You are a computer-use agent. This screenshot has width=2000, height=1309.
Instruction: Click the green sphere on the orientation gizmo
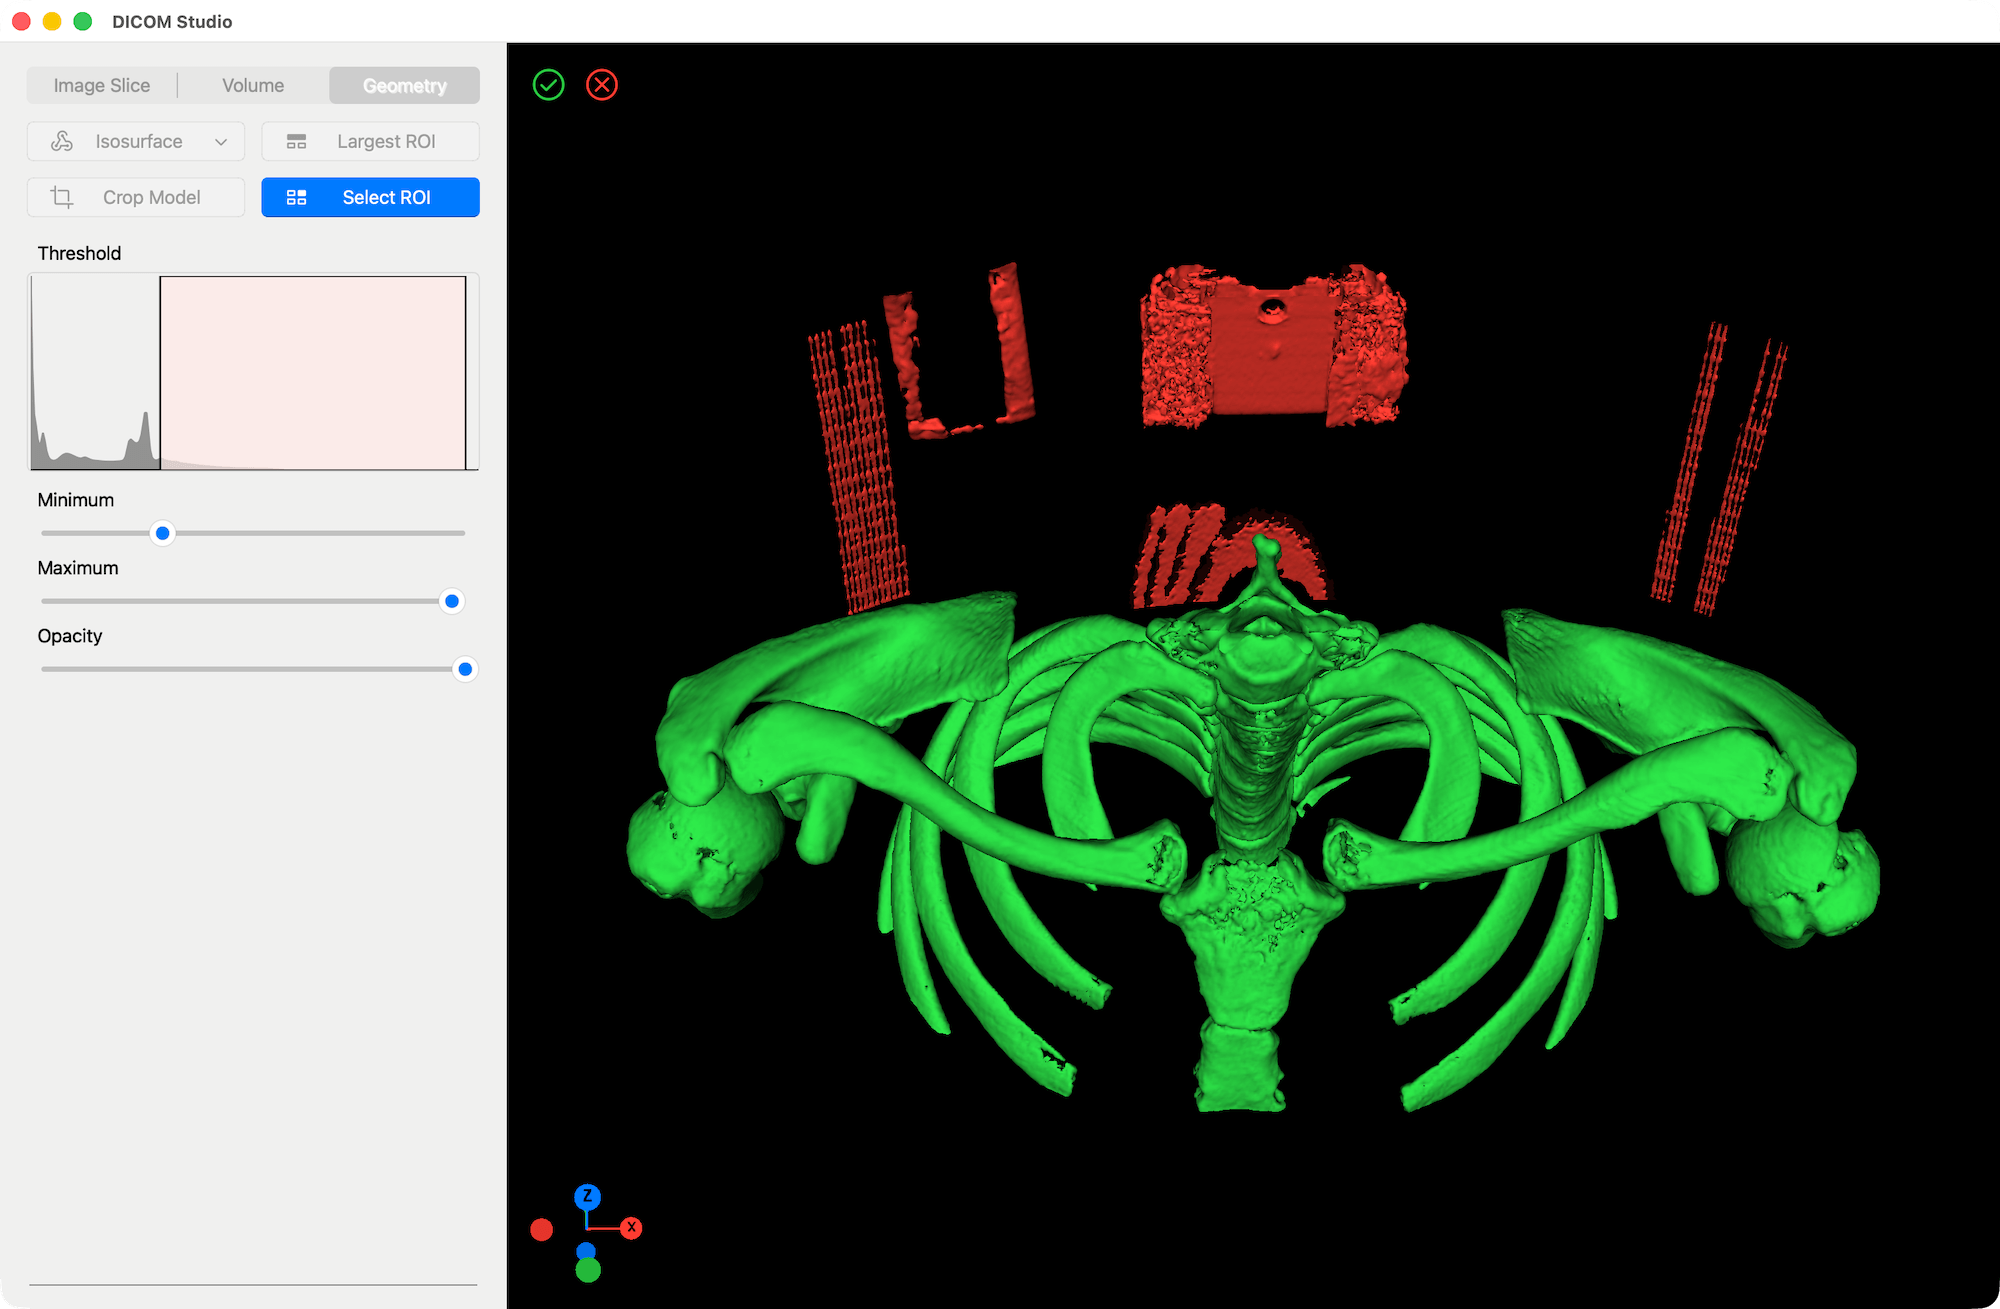[589, 1272]
